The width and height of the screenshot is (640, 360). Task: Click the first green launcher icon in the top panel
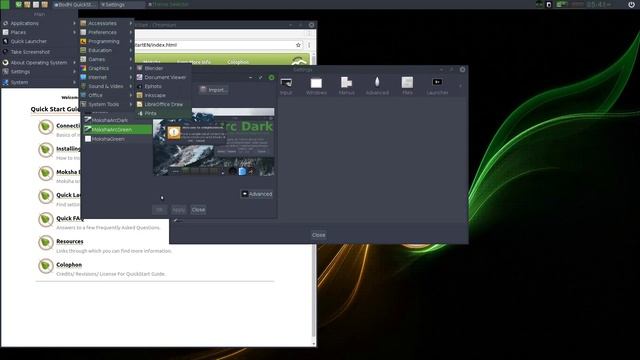pyautogui.click(x=18, y=4)
